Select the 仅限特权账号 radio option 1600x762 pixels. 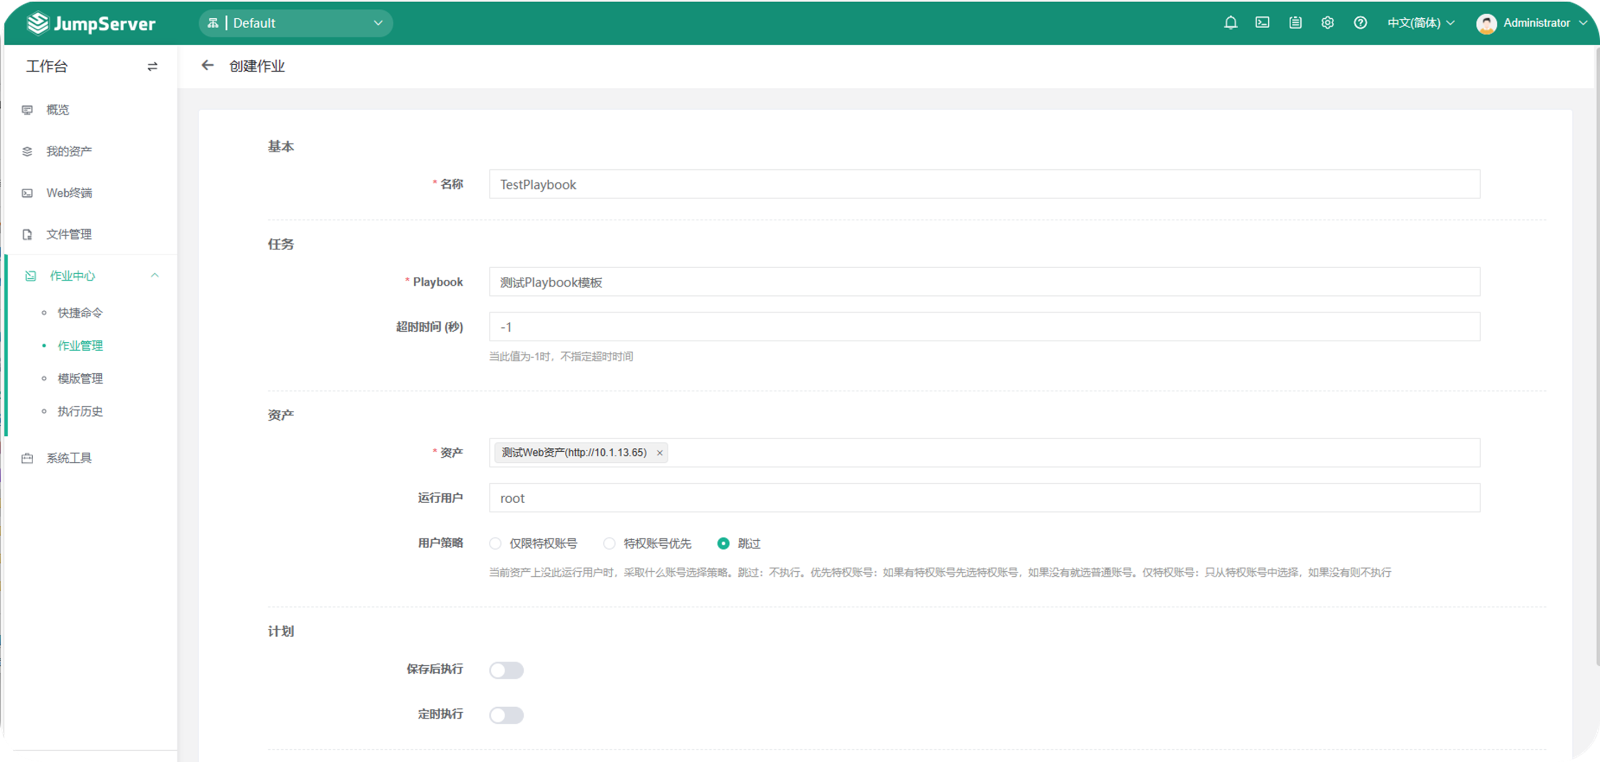click(x=495, y=544)
